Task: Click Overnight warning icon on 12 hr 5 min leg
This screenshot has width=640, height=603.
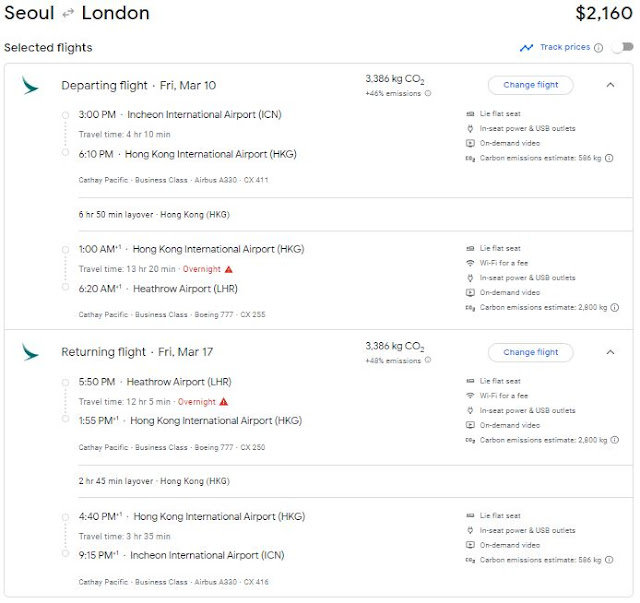Action: pyautogui.click(x=224, y=402)
